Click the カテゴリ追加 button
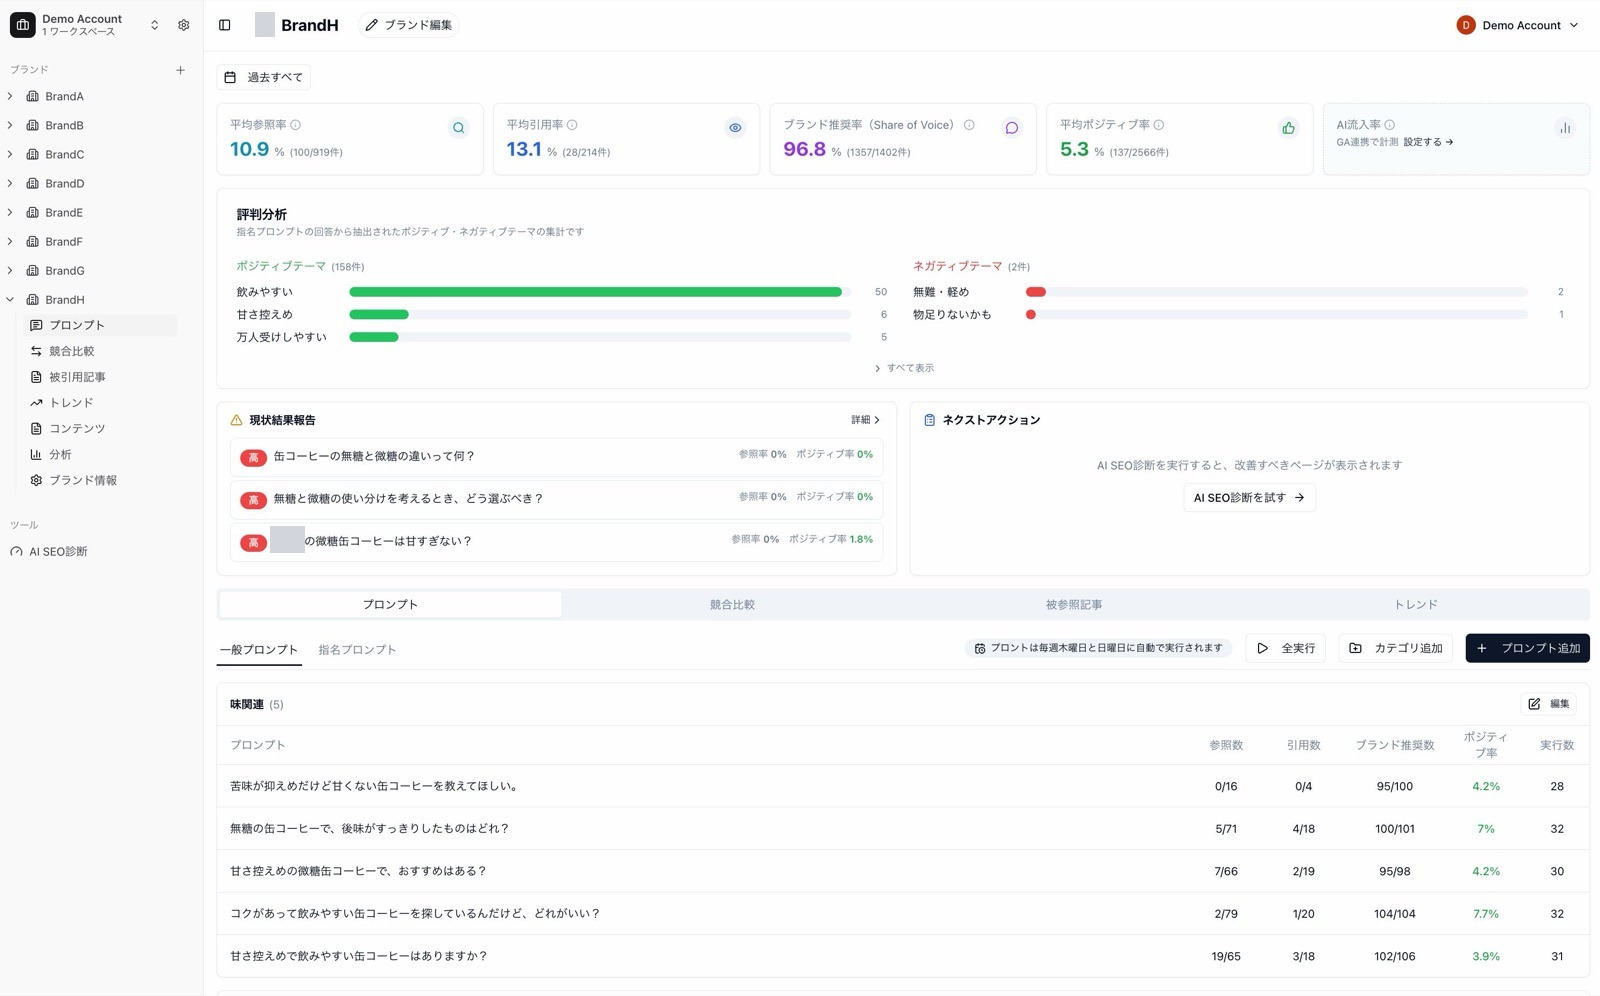Screen dimensions: 1600x996 (1396, 648)
